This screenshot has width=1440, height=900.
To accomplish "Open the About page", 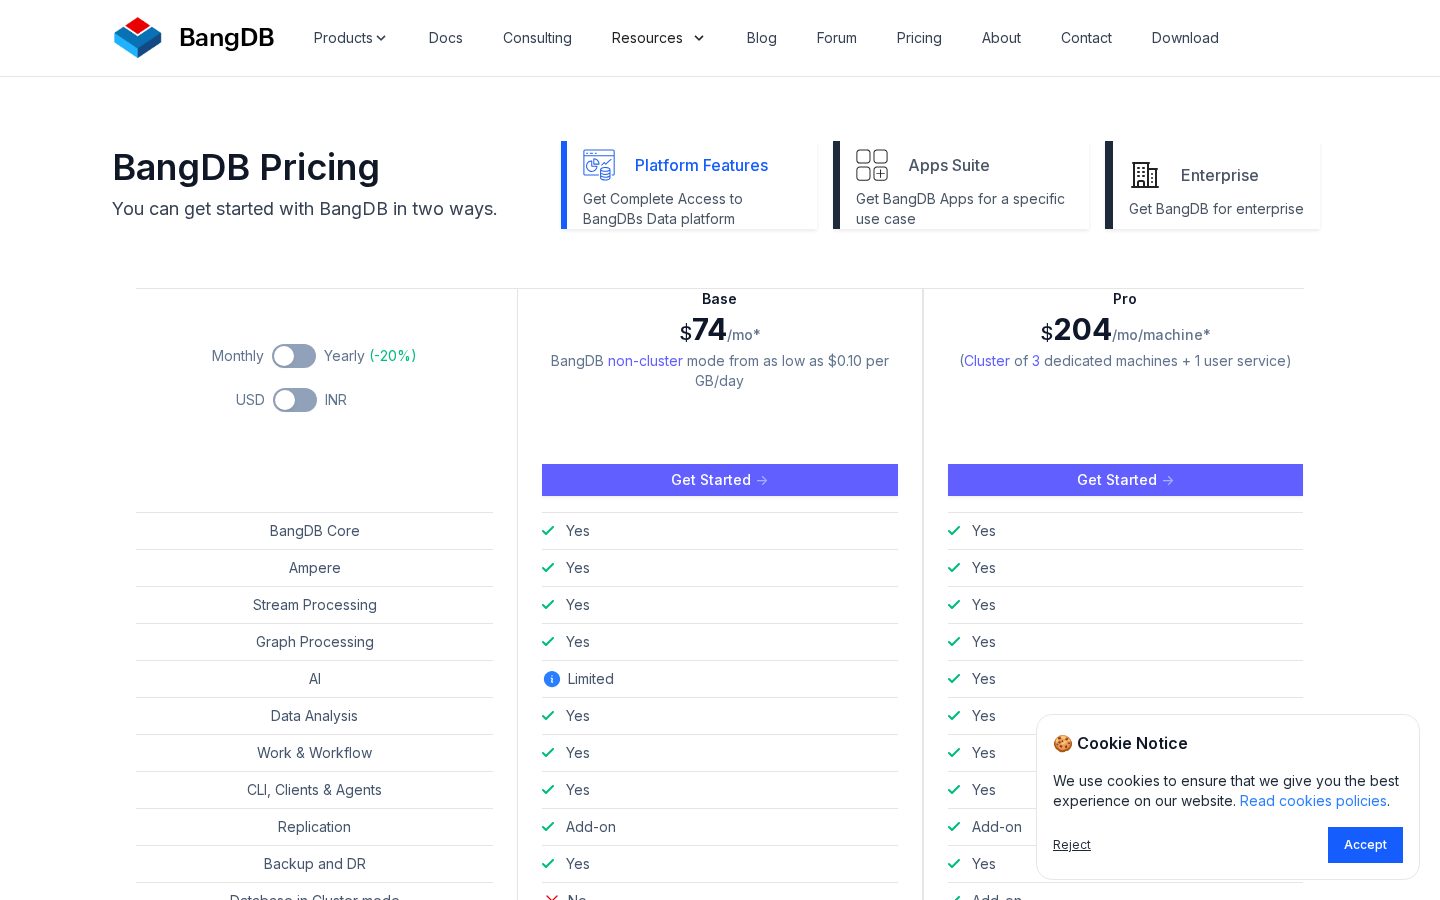I will (x=1001, y=38).
